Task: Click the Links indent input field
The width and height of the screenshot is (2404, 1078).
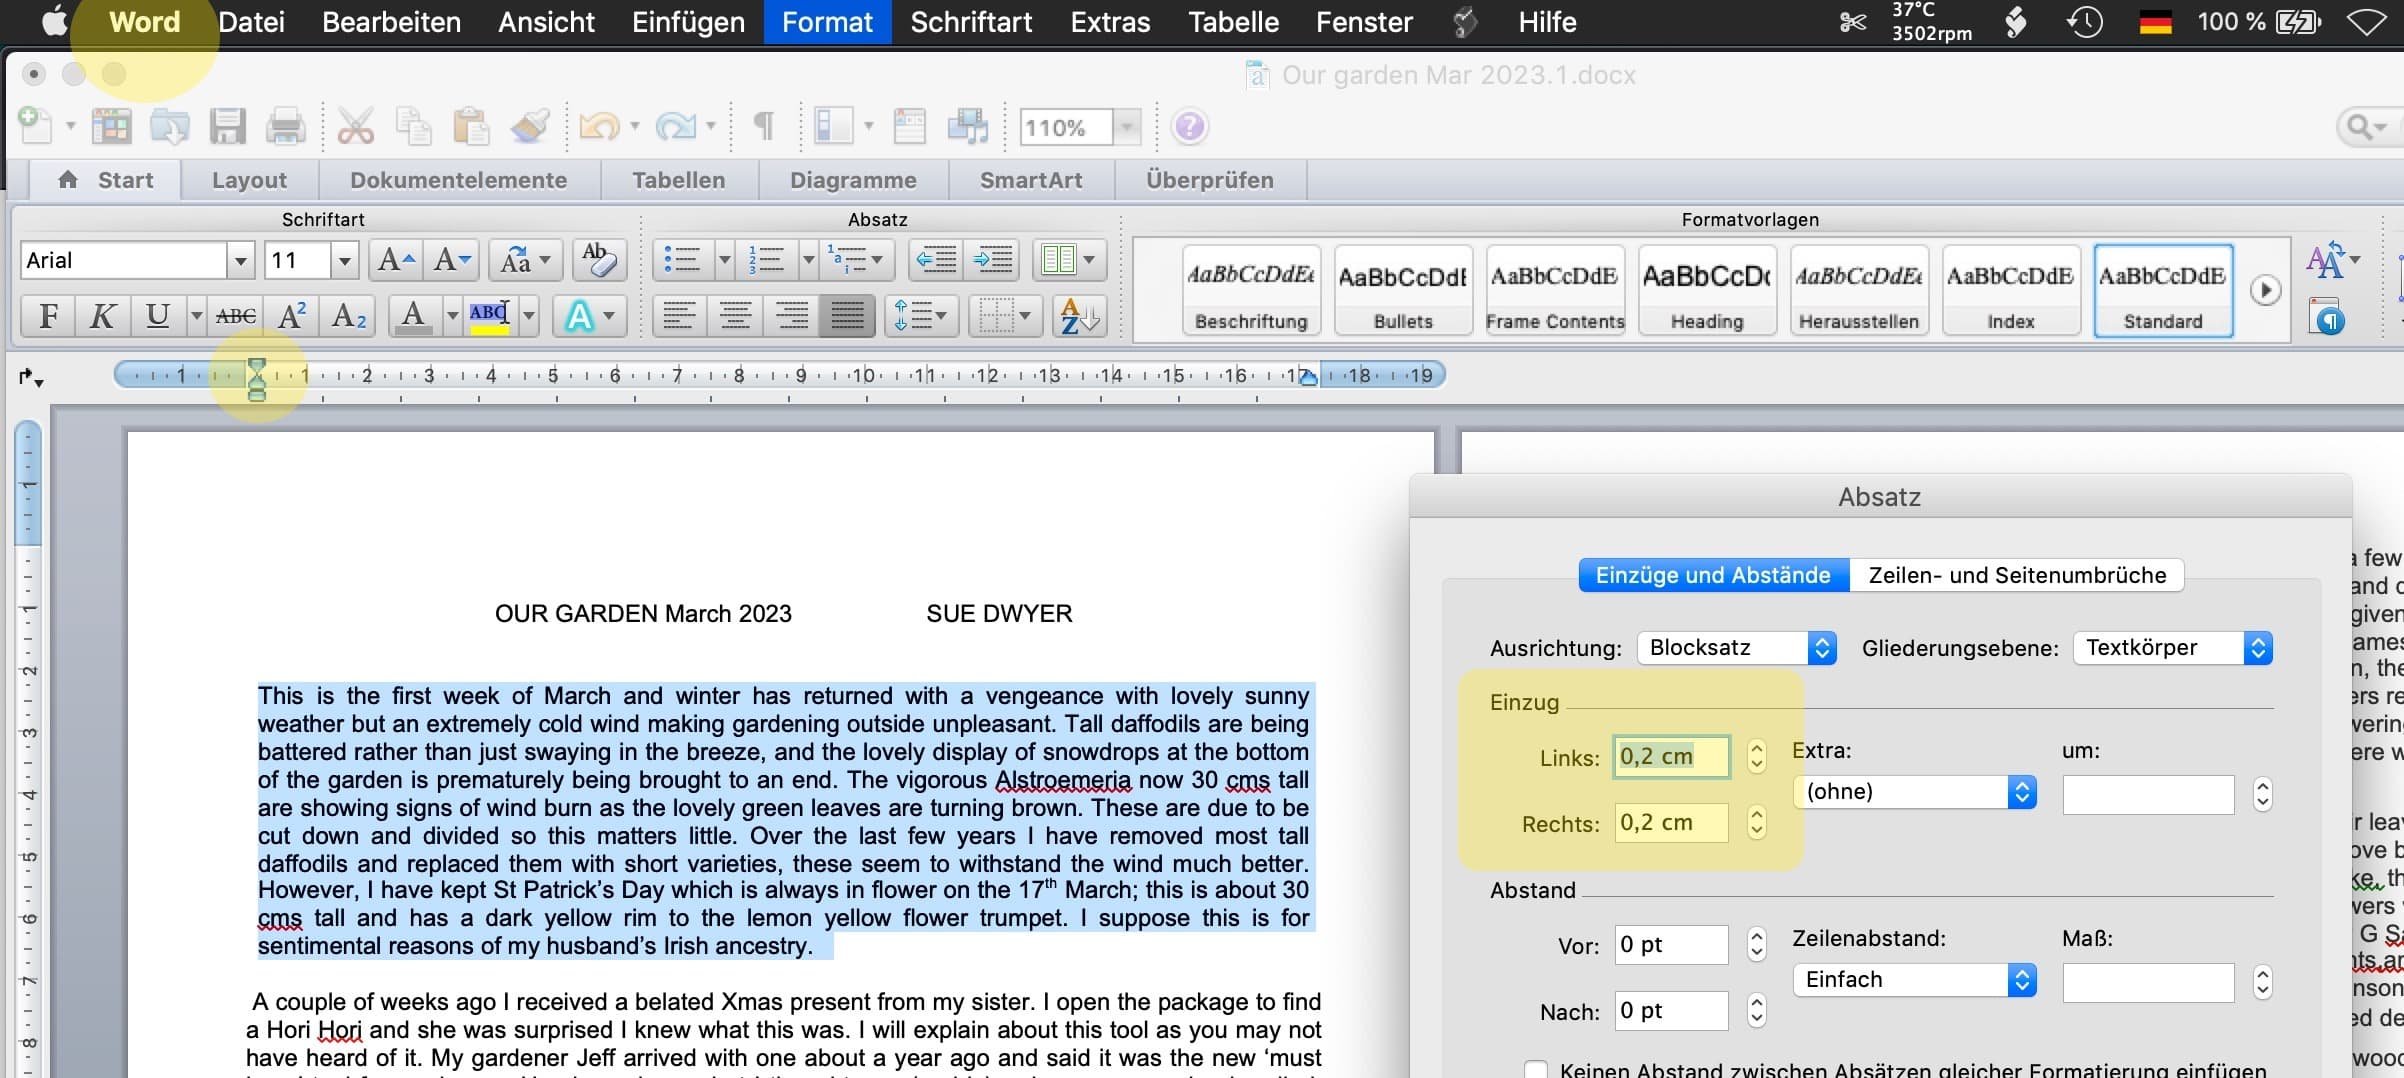Action: [1670, 757]
